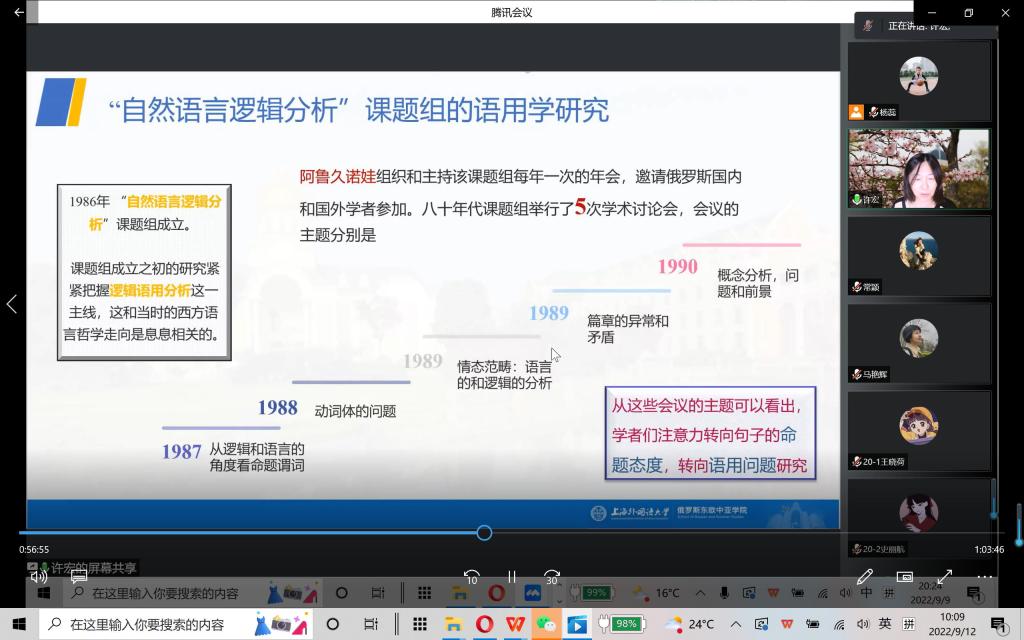Open the 10:09 clock calendar flyout
The width and height of the screenshot is (1024, 640).
951,624
